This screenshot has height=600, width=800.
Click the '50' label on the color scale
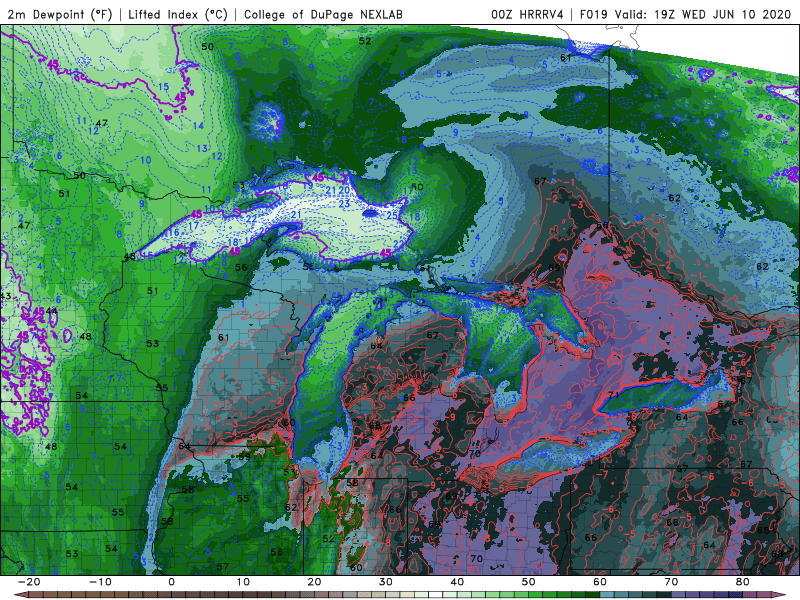[529, 582]
